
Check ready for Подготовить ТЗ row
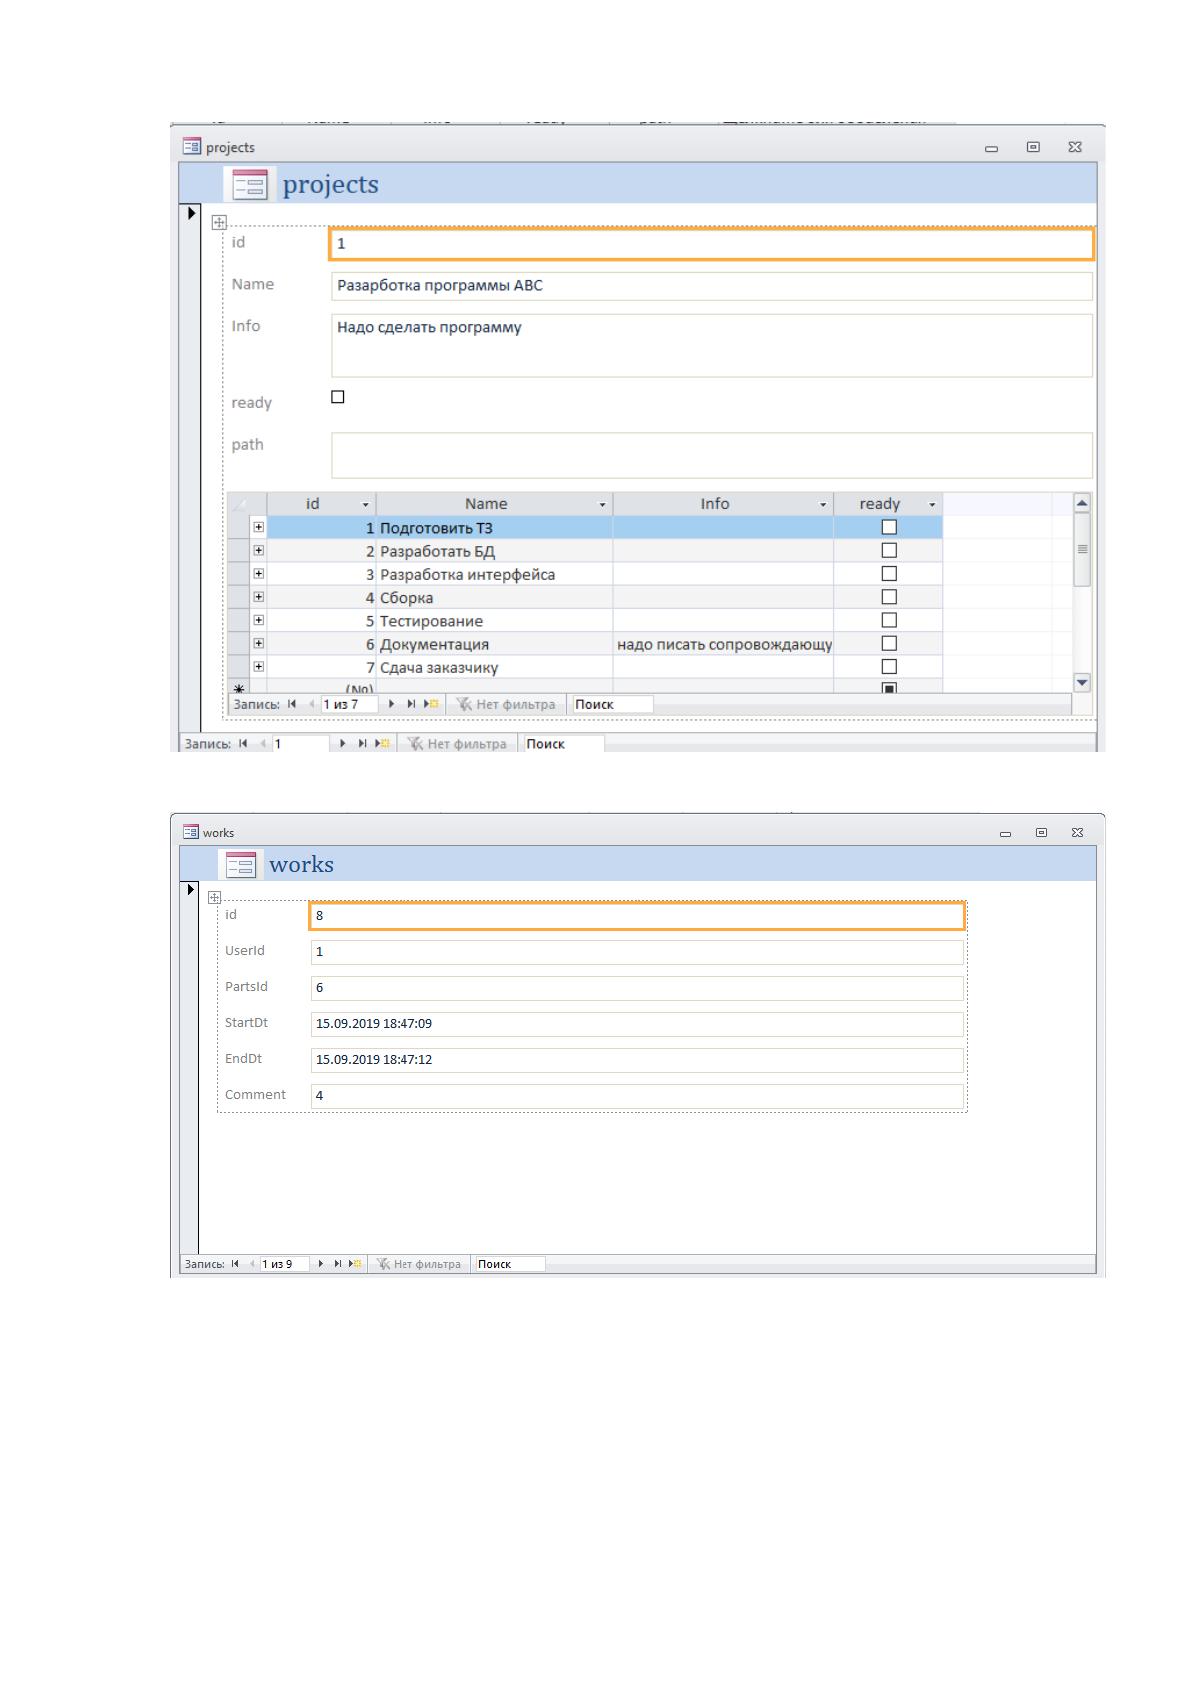coord(888,527)
